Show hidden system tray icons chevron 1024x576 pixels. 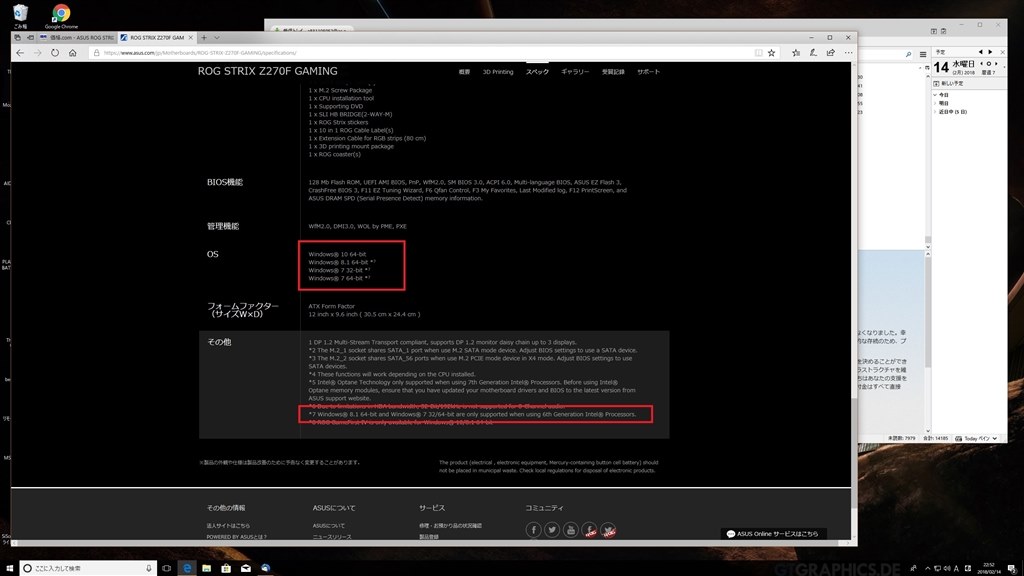927,568
